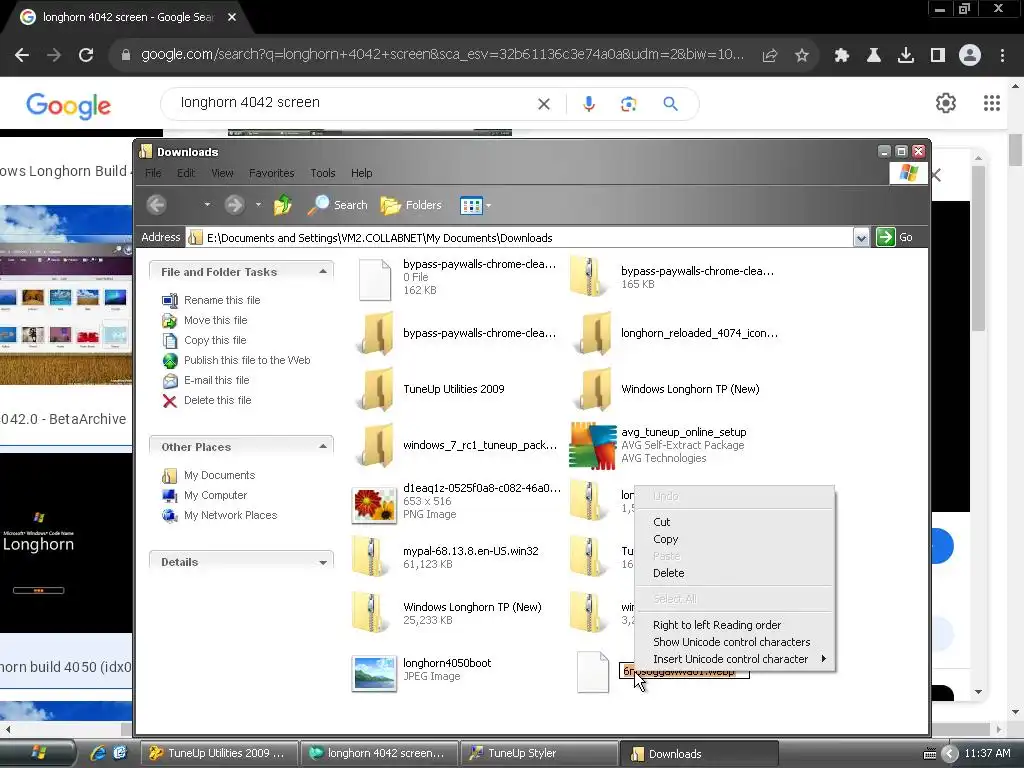Click Rename this file task
The width and height of the screenshot is (1024, 768).
point(221,300)
